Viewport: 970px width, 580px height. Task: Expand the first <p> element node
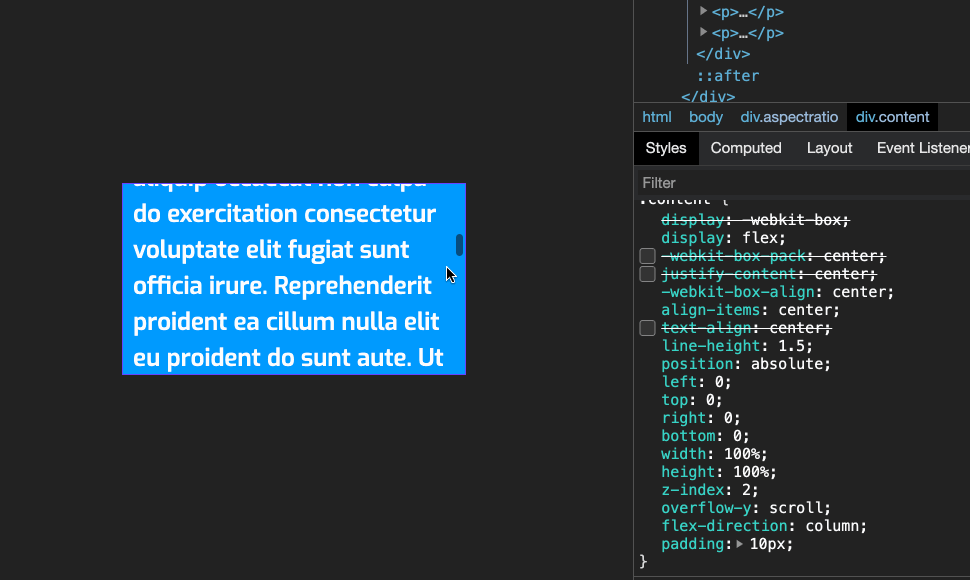[703, 11]
